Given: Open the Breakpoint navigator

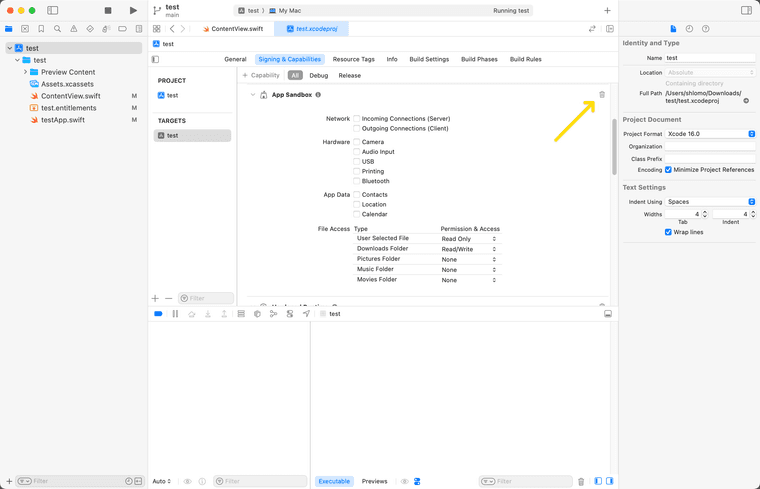Looking at the screenshot, I should point(122,29).
